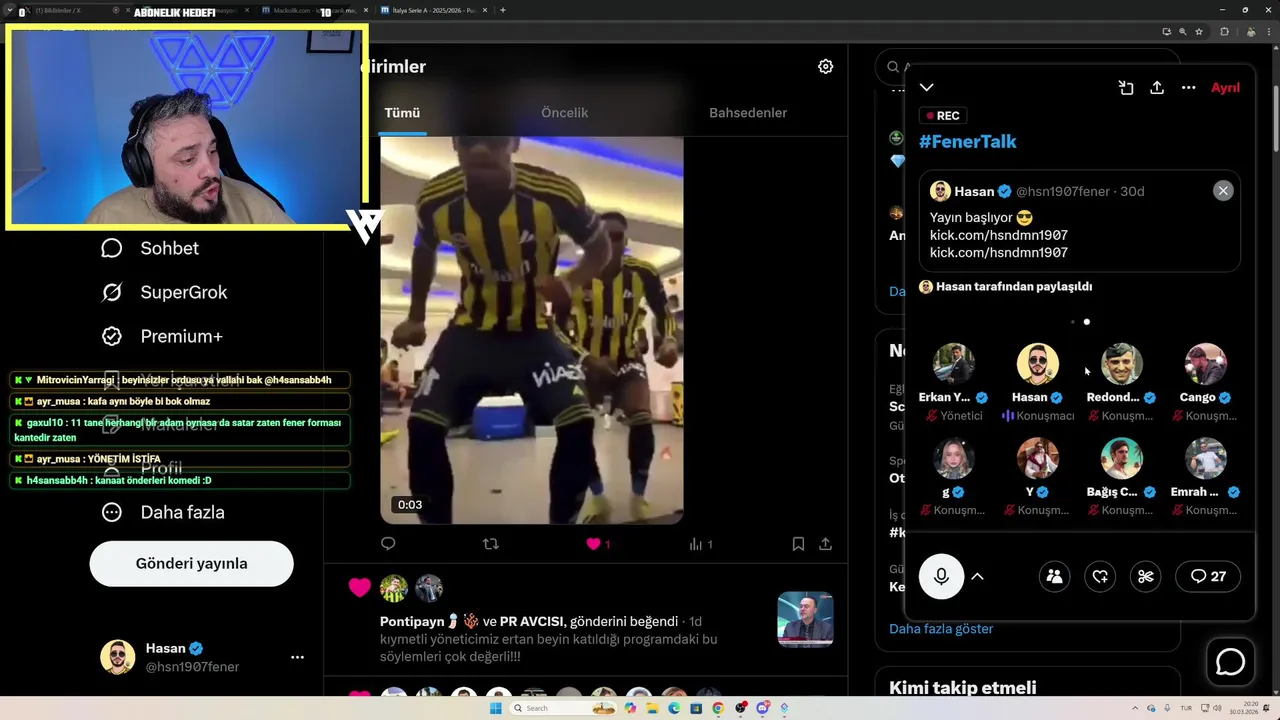Open Bağış C. speaker avatar
Image resolution: width=1280 pixels, height=720 pixels.
tap(1121, 459)
